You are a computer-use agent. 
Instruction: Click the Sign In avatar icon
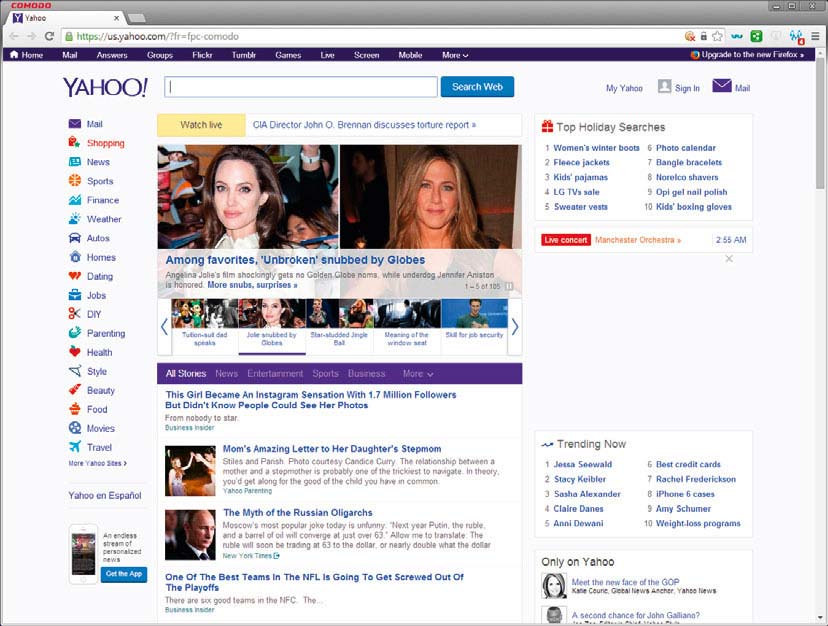click(x=664, y=86)
